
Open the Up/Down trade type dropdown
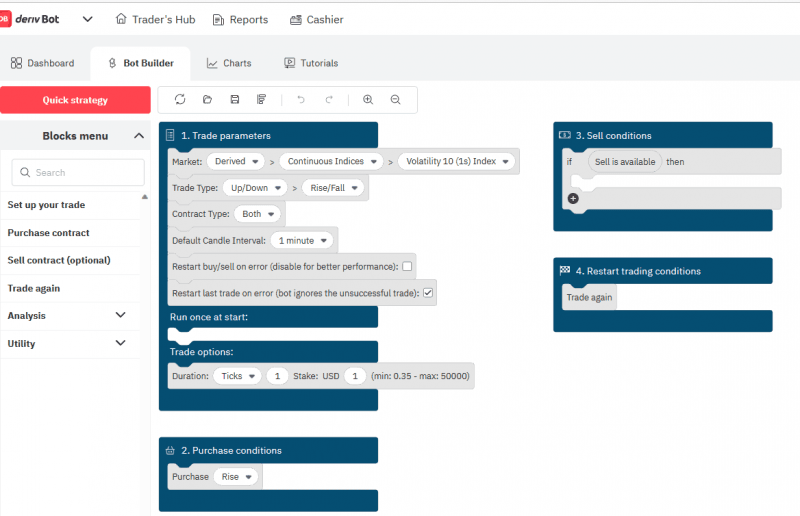coord(255,188)
